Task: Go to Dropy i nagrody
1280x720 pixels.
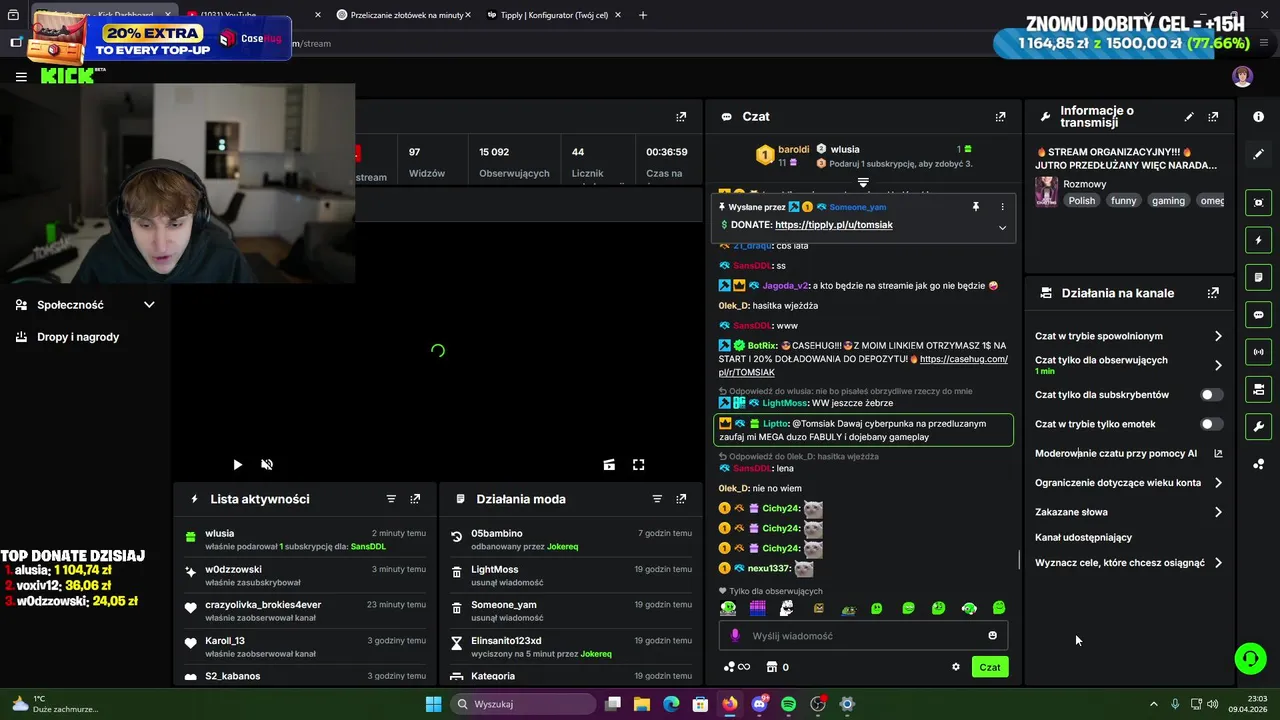Action: 78,337
